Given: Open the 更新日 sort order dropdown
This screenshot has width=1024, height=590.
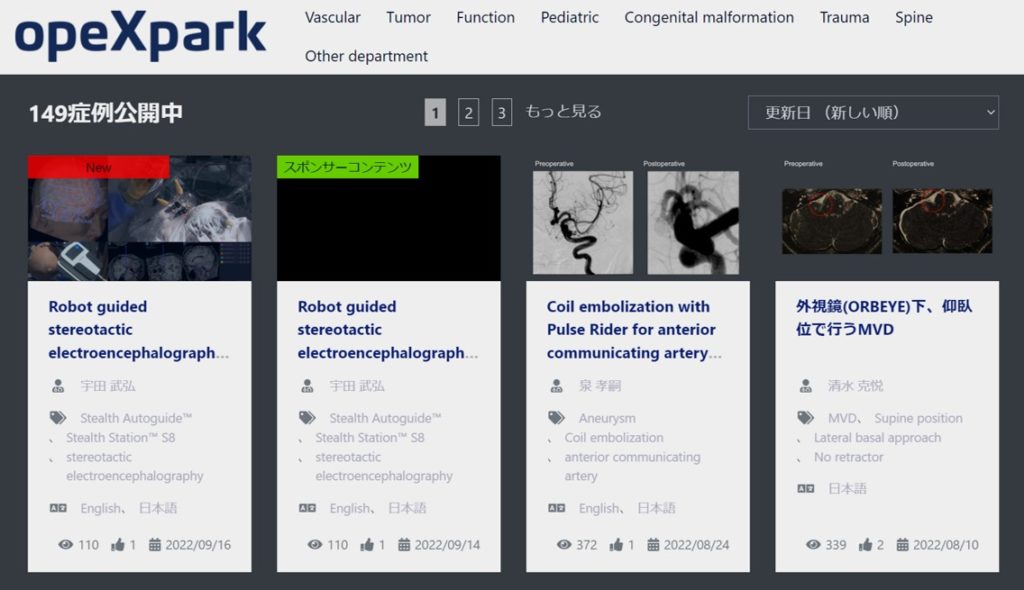Looking at the screenshot, I should coord(873,113).
